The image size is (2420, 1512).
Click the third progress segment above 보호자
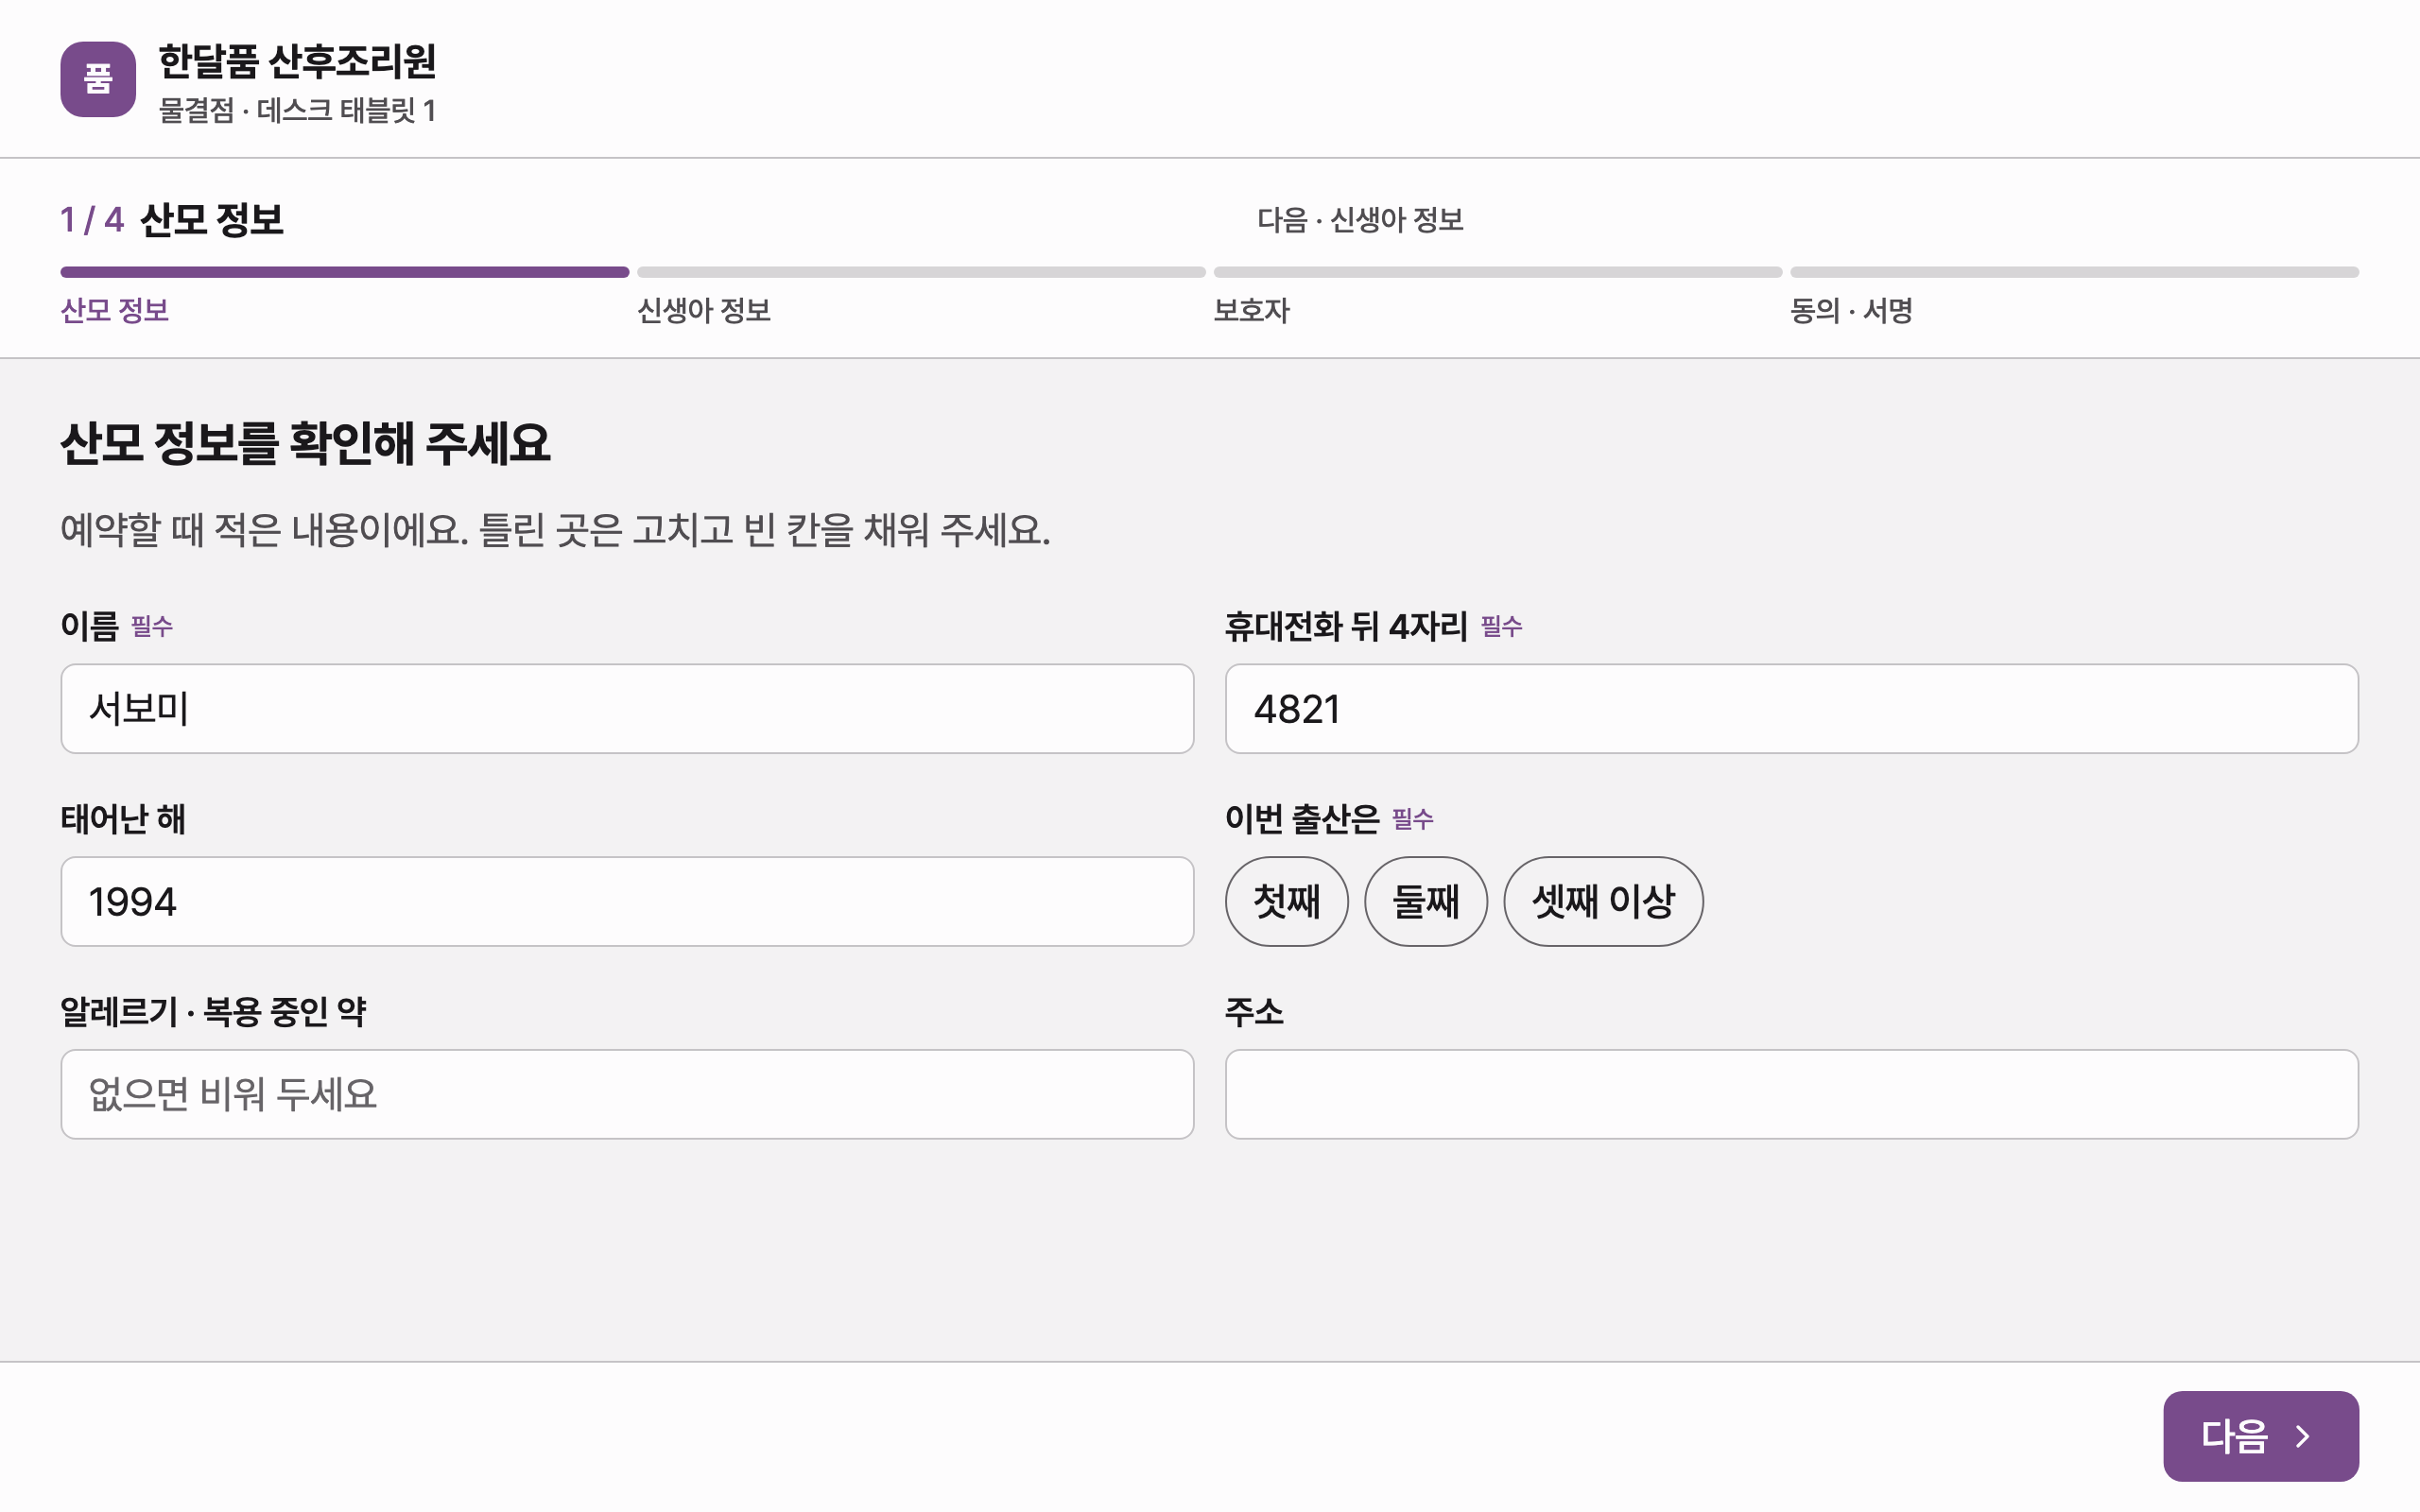point(1498,272)
